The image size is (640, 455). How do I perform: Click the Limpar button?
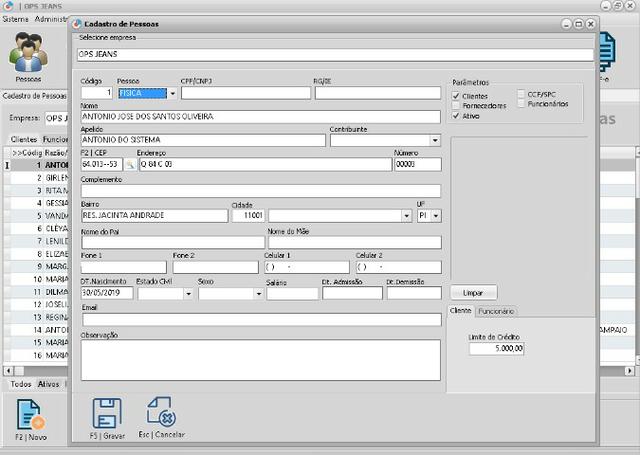point(473,293)
